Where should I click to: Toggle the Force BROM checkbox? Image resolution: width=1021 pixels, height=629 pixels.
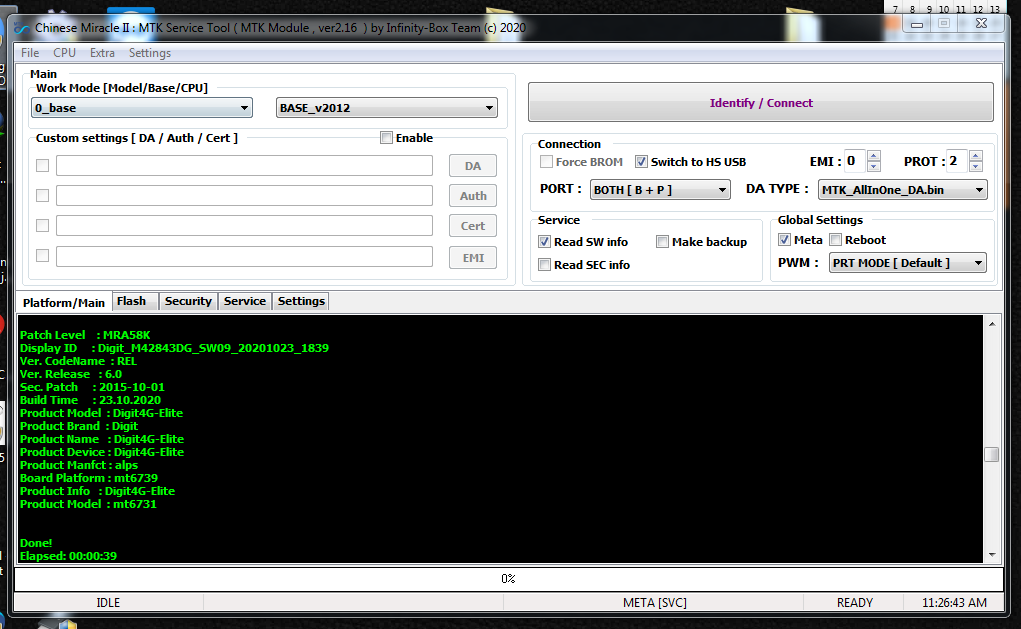[x=546, y=161]
